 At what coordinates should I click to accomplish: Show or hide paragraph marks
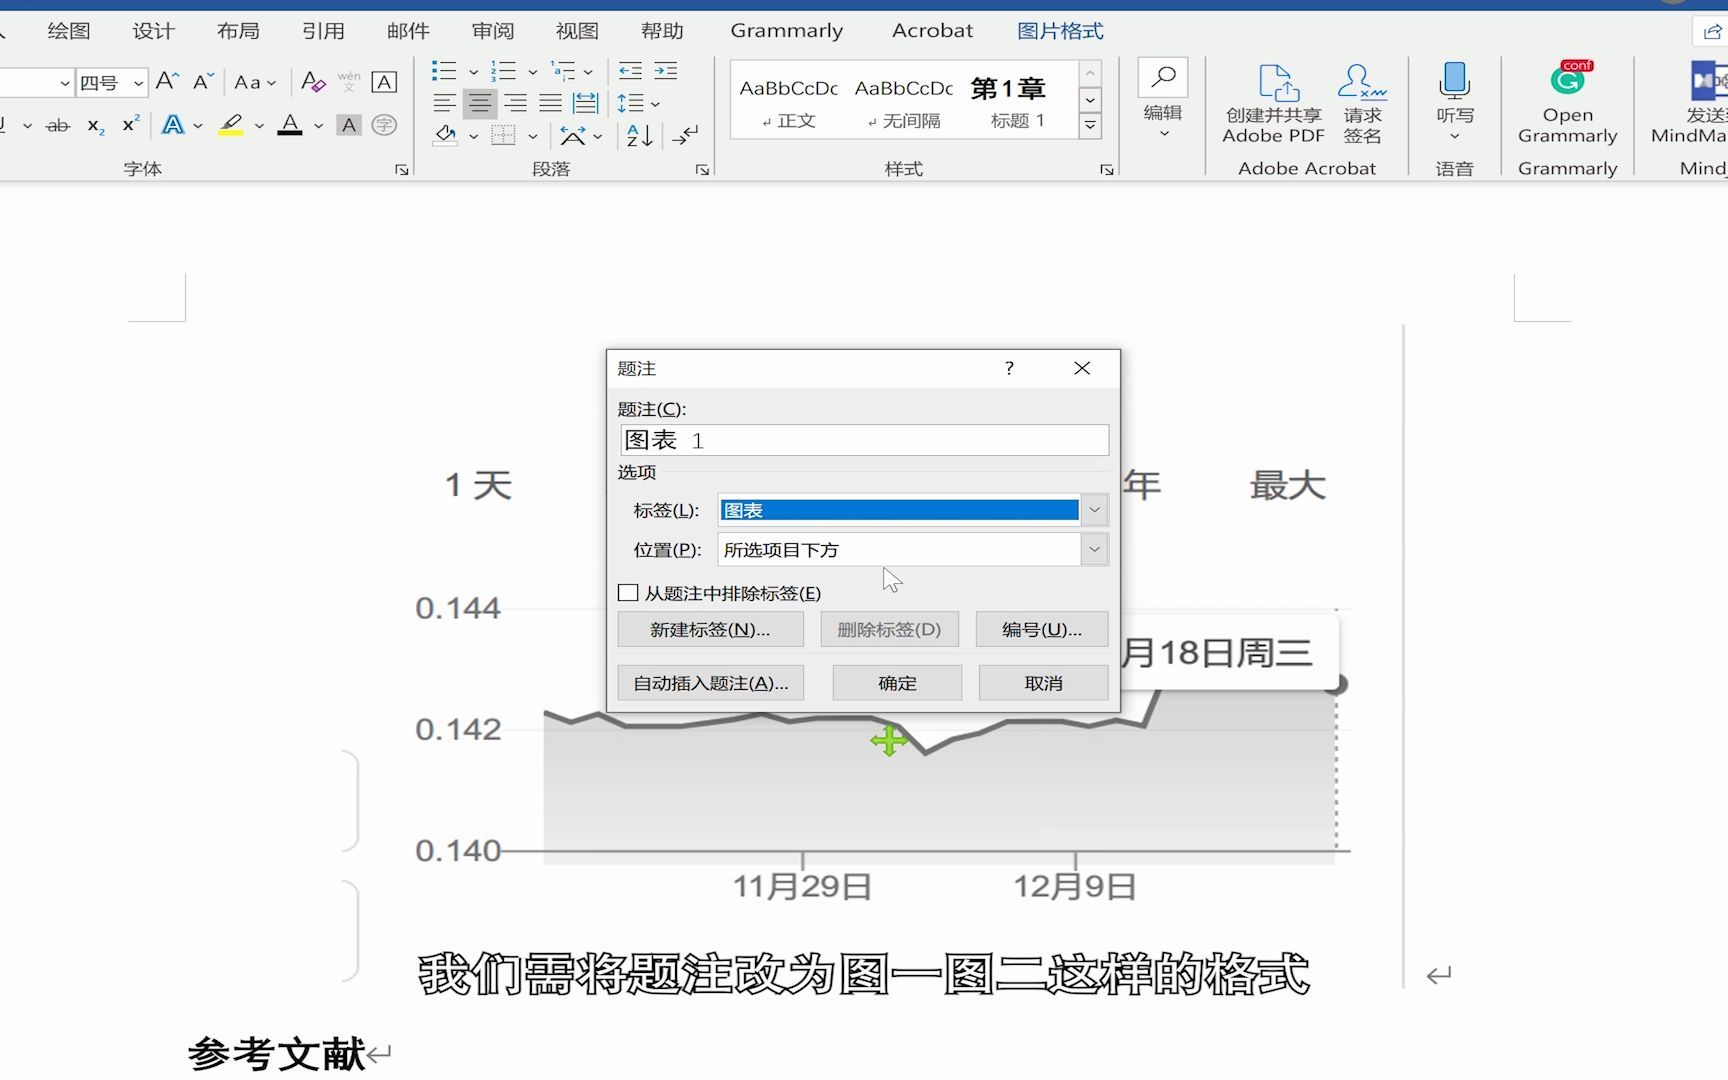[685, 135]
